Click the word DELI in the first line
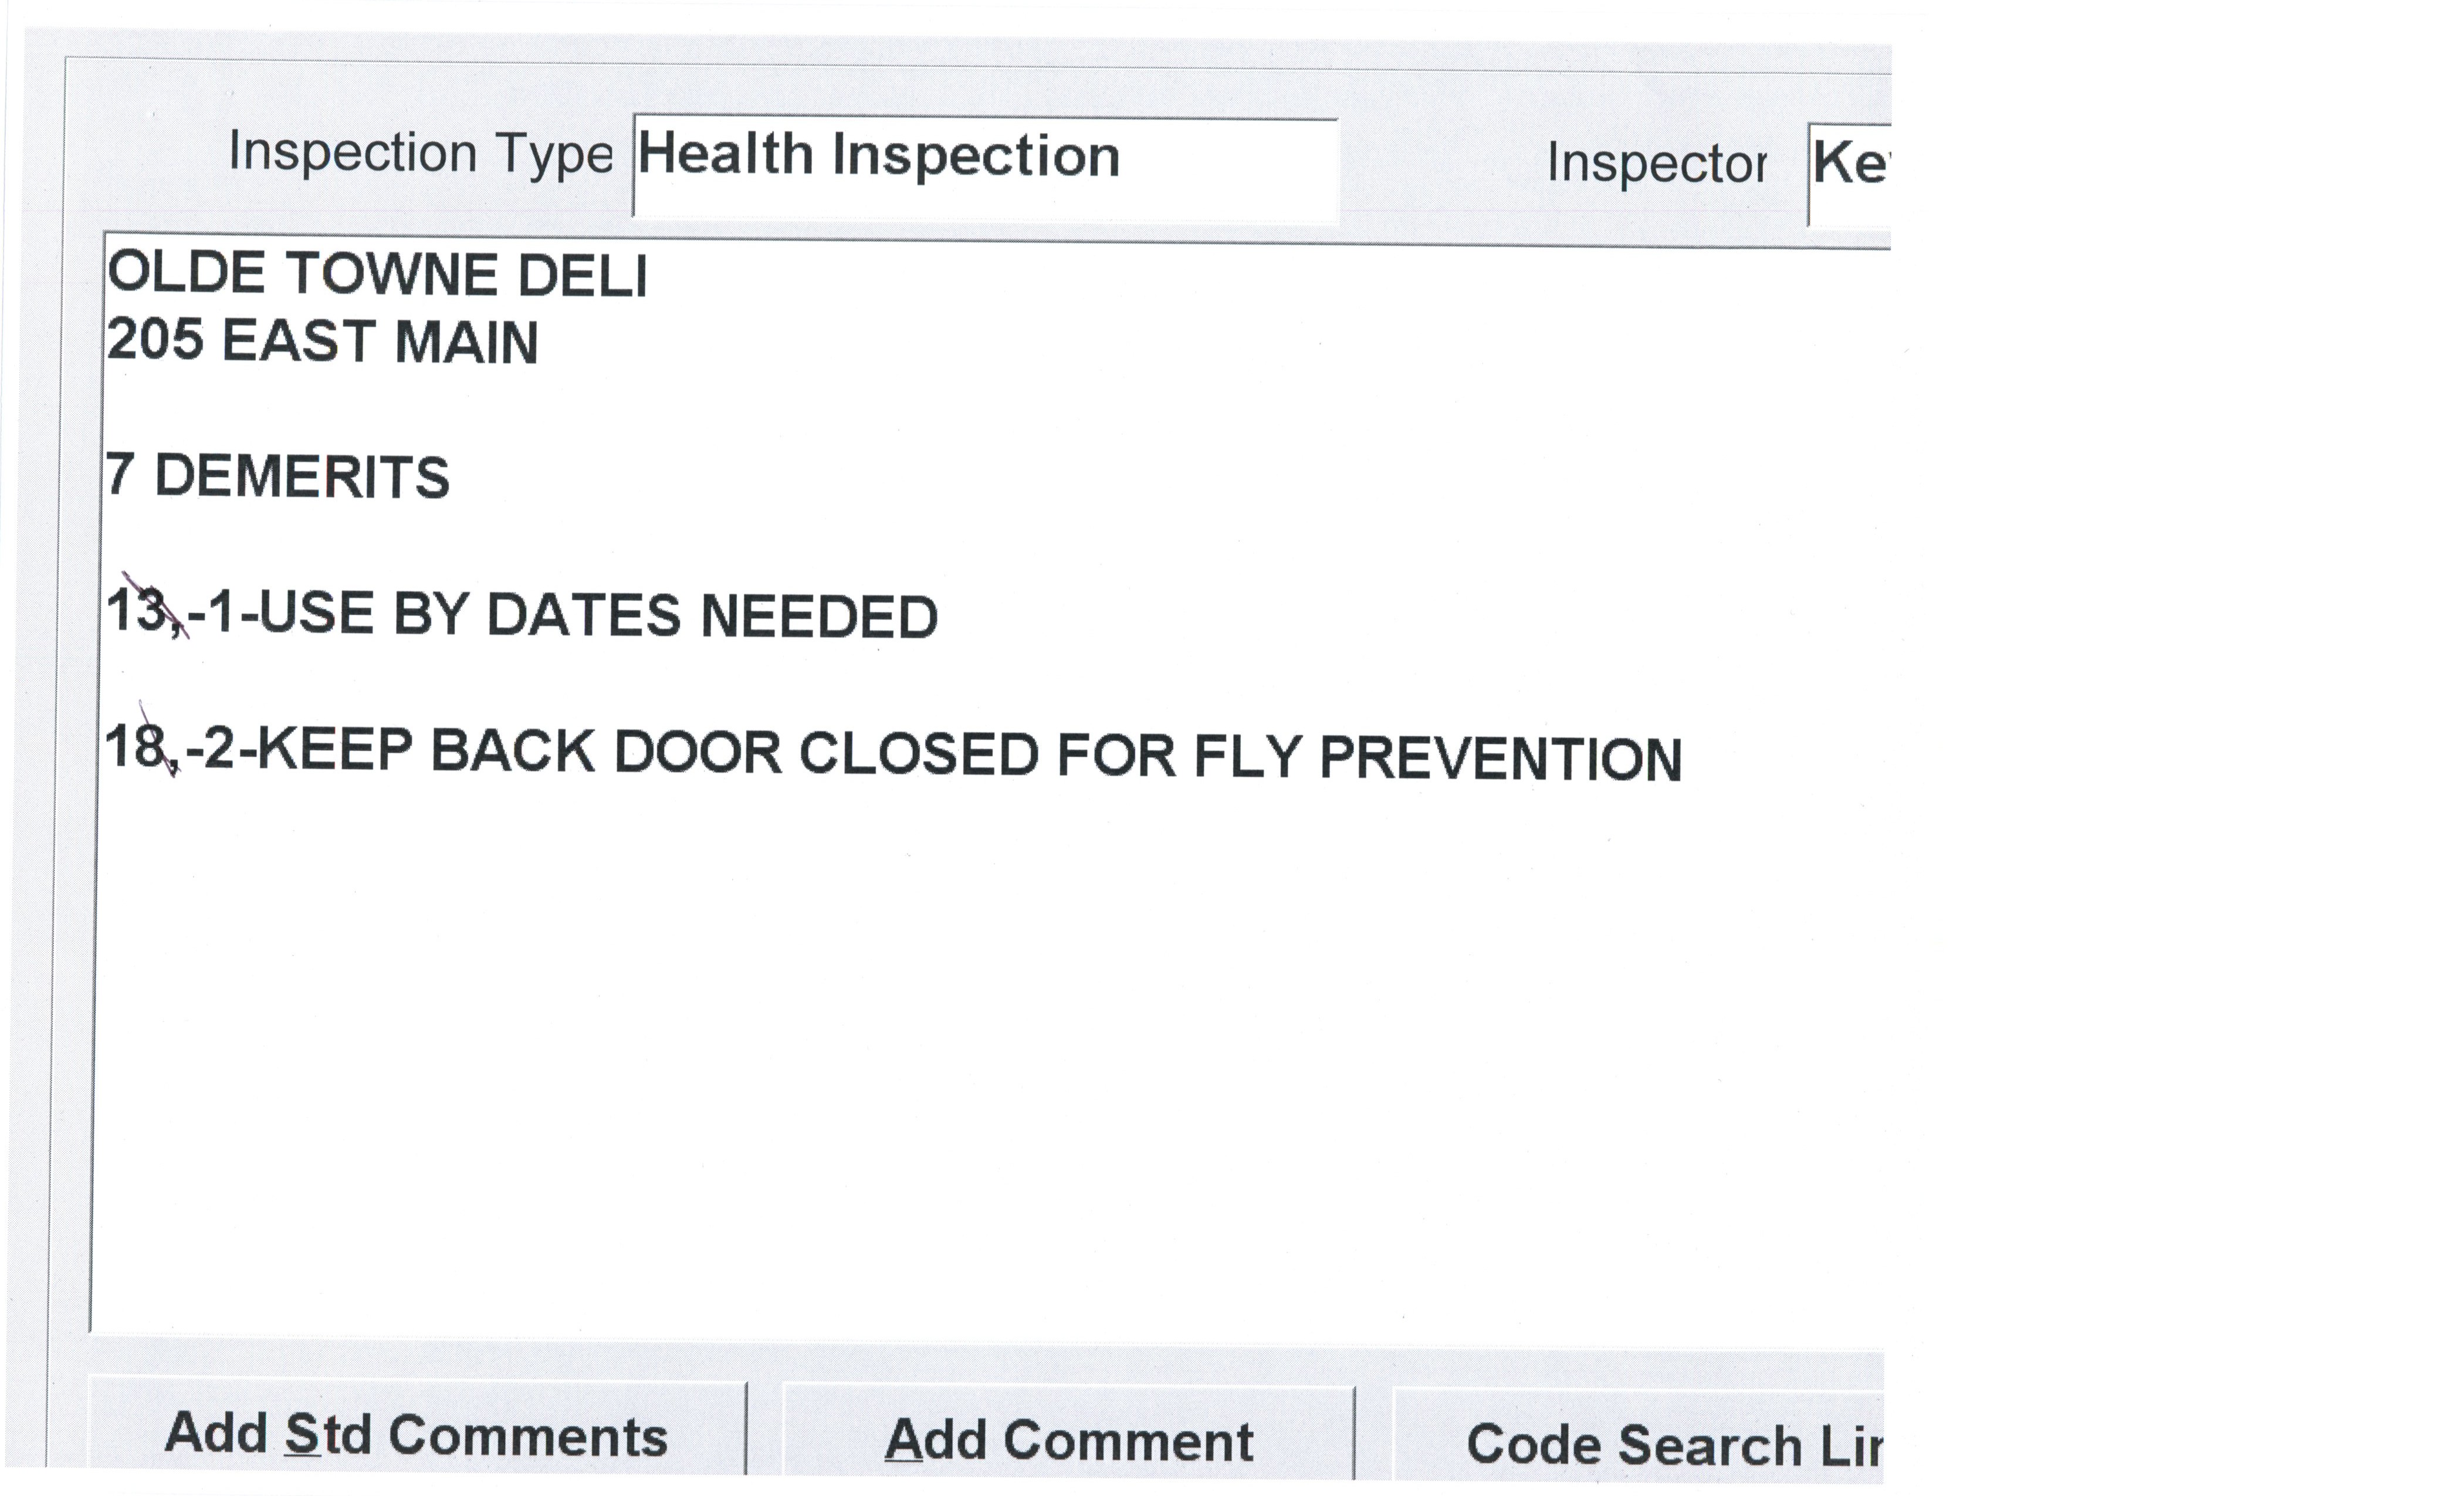 pos(582,276)
